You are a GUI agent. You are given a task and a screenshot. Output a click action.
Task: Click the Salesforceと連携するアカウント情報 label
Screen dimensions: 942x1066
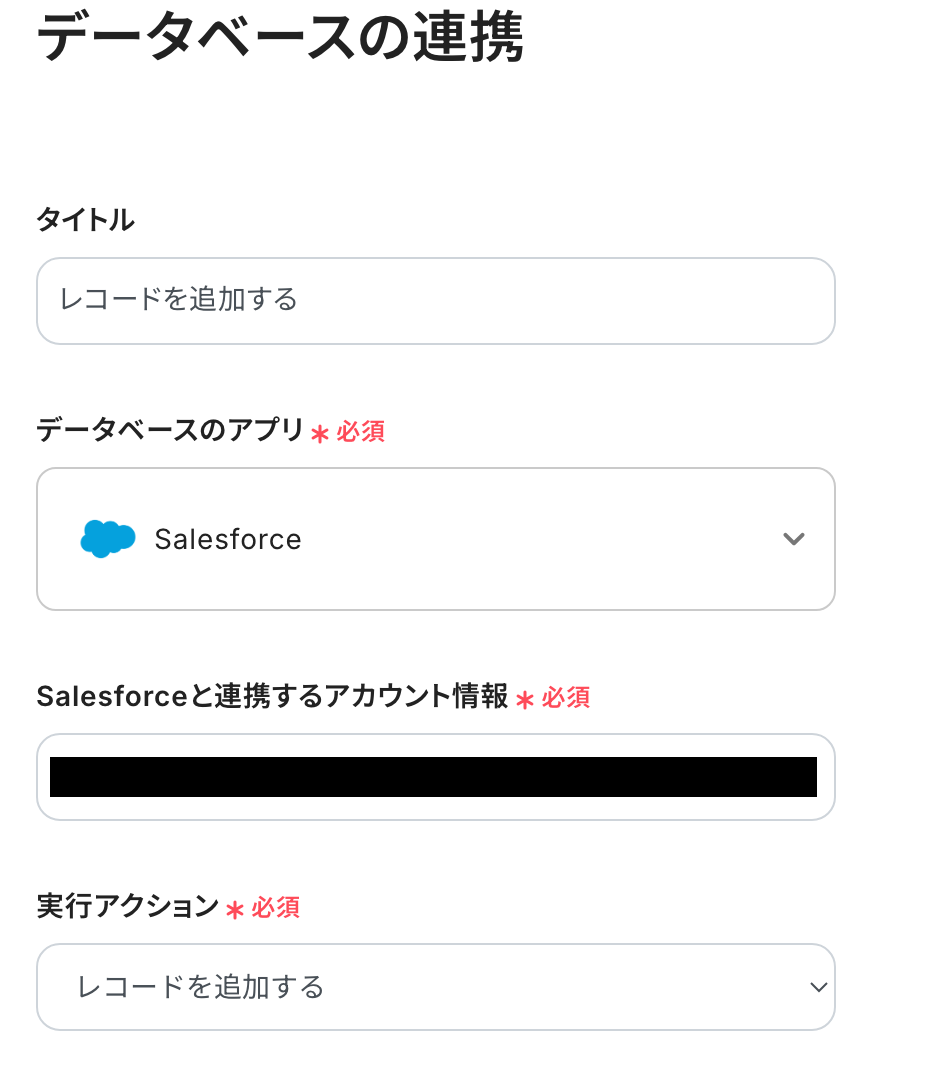(272, 697)
